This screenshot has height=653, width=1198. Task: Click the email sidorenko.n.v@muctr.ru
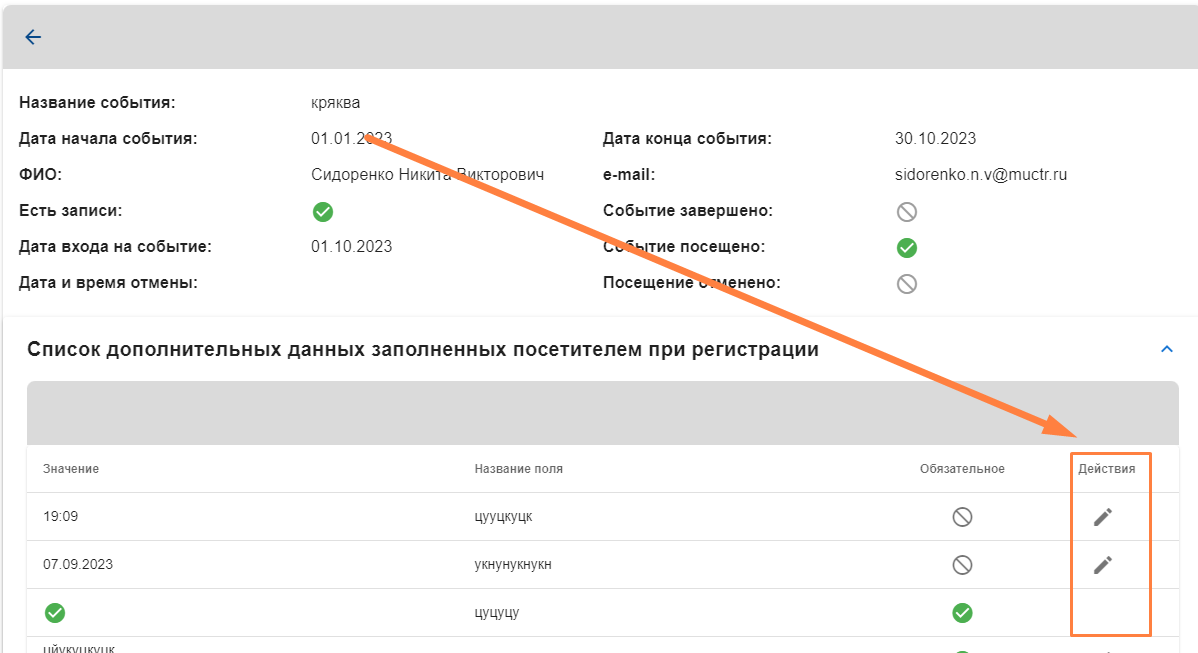pos(981,175)
